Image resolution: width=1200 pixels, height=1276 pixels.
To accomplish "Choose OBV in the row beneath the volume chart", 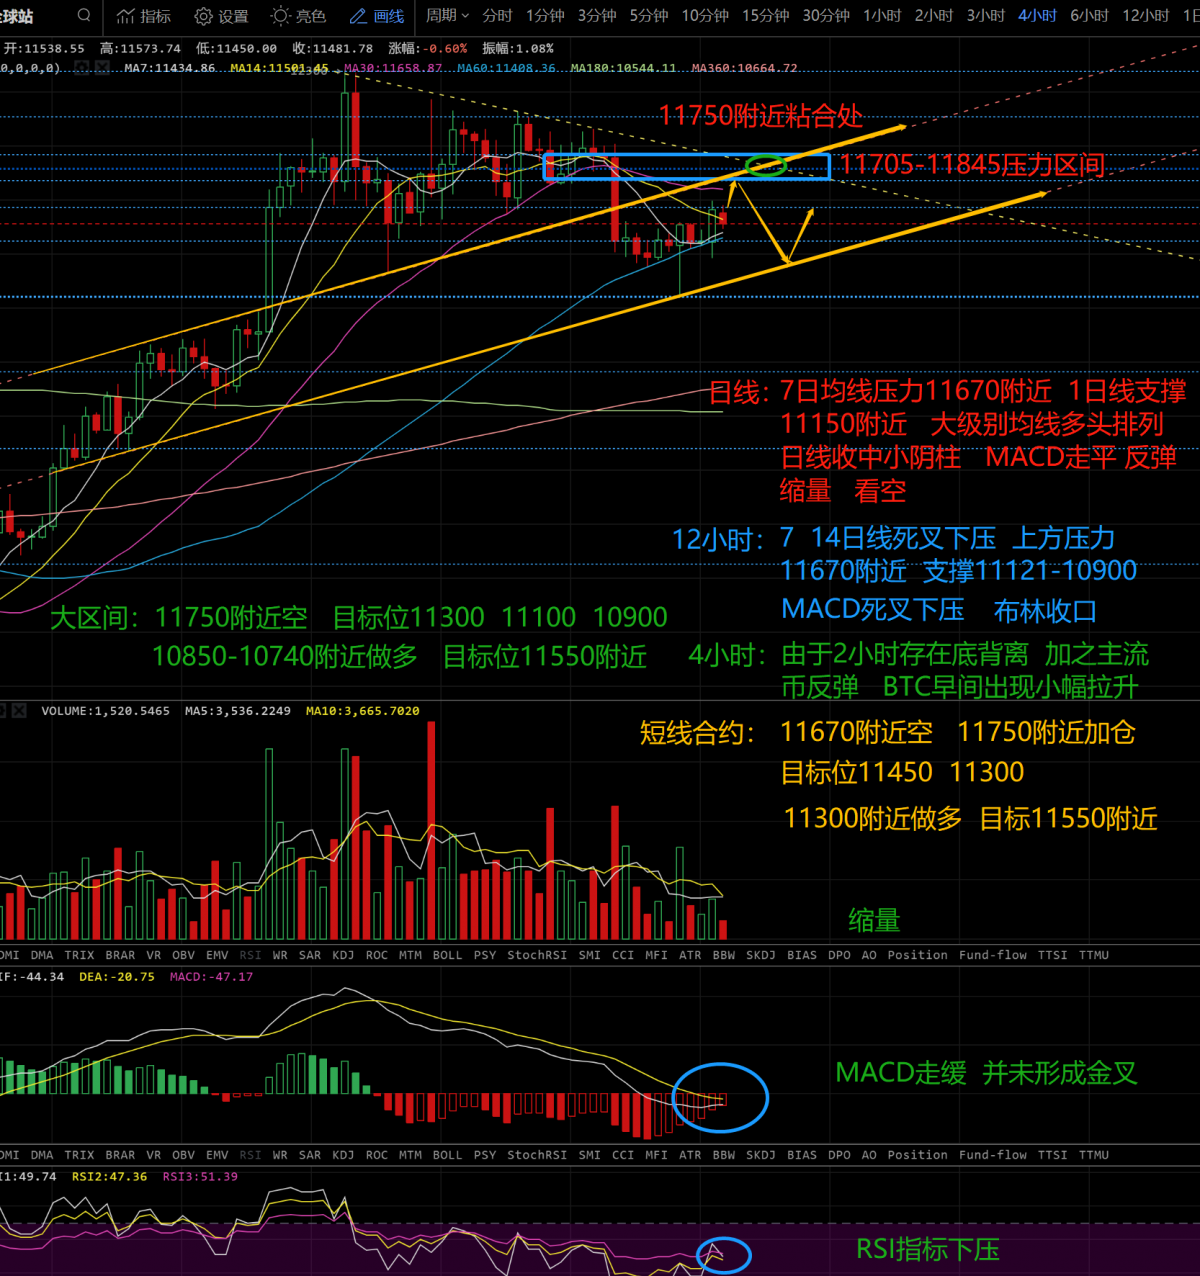I will click(183, 955).
